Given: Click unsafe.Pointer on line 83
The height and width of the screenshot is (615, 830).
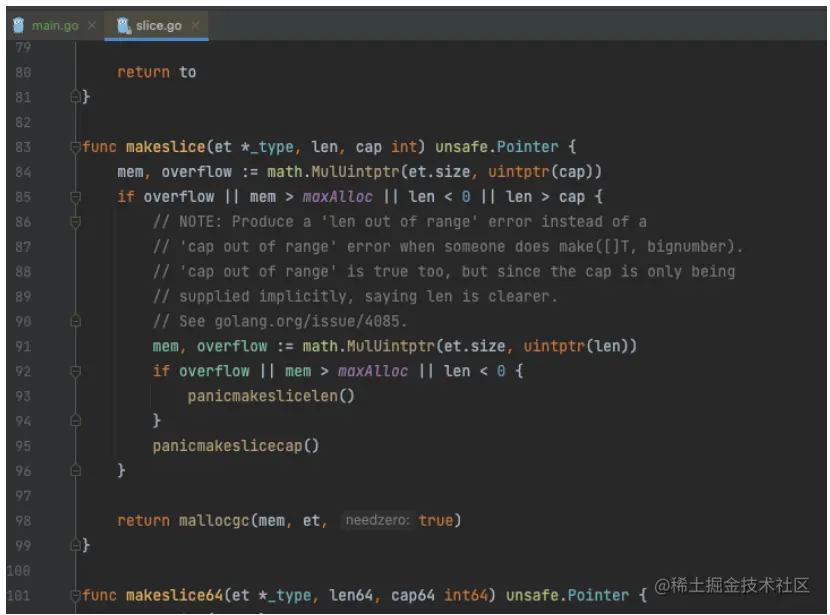Looking at the screenshot, I should [x=497, y=147].
